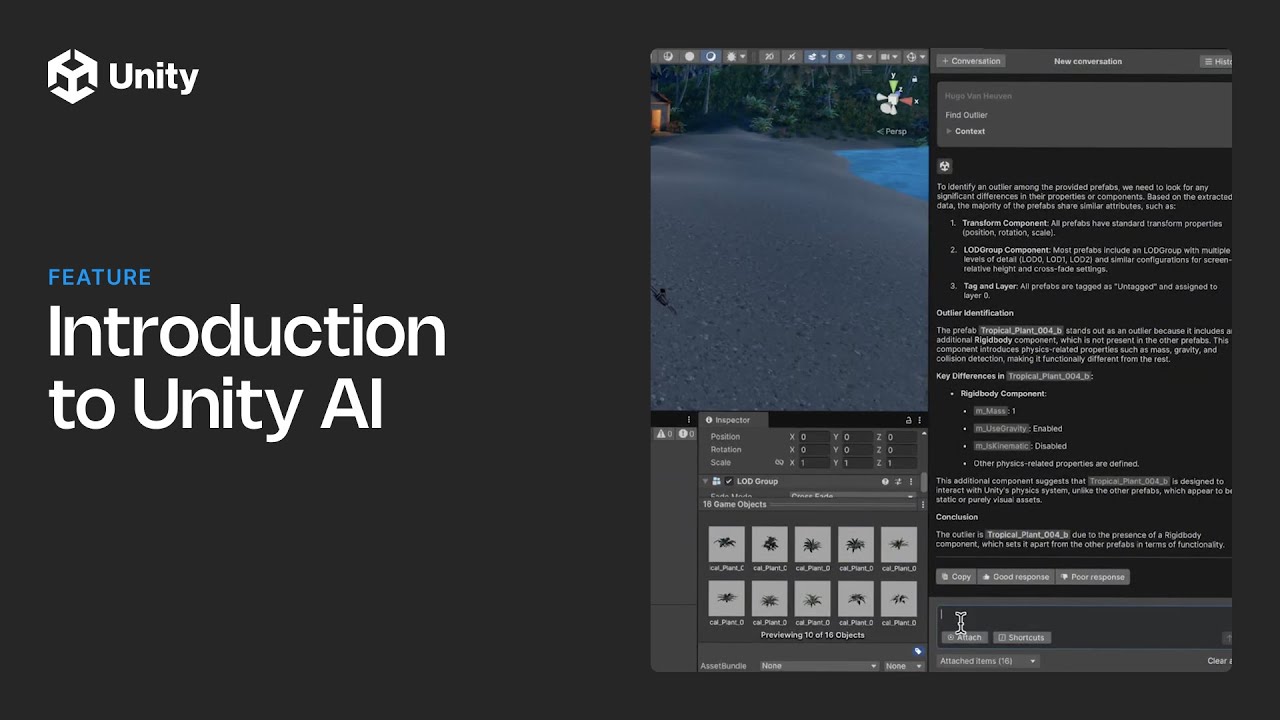The image size is (1280, 720).
Task: Open the dropdown arrow beside the lighting icon
Action: (x=743, y=57)
